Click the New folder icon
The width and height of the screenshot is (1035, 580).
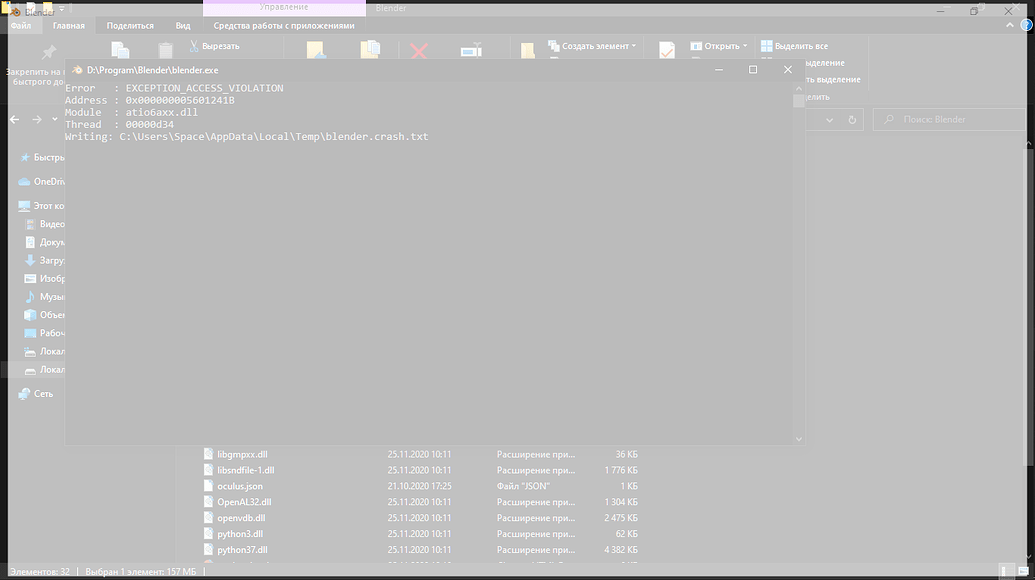pos(527,51)
